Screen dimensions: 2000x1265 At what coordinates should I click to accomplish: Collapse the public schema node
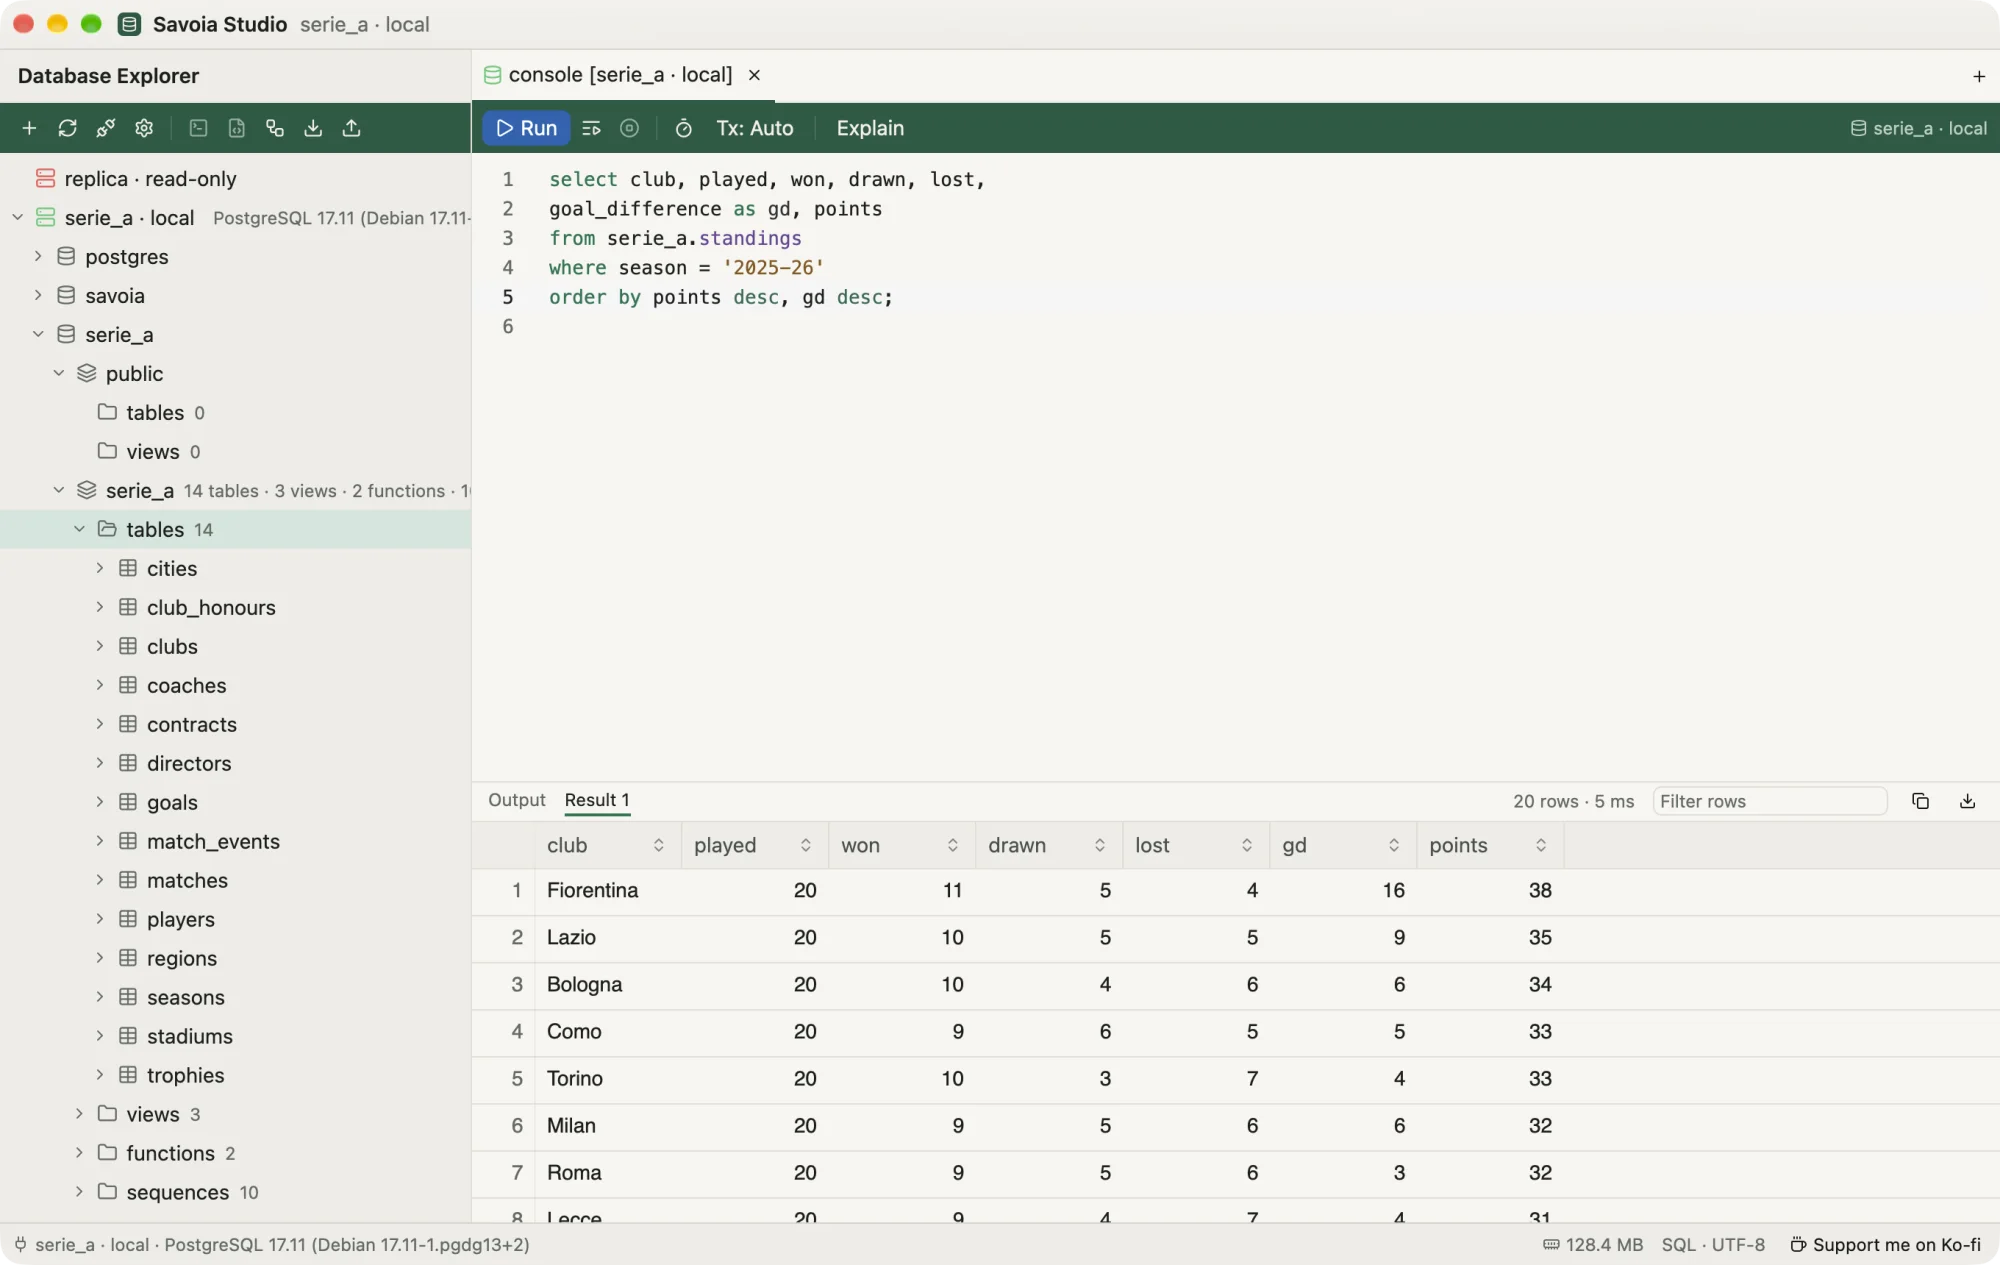(x=59, y=373)
